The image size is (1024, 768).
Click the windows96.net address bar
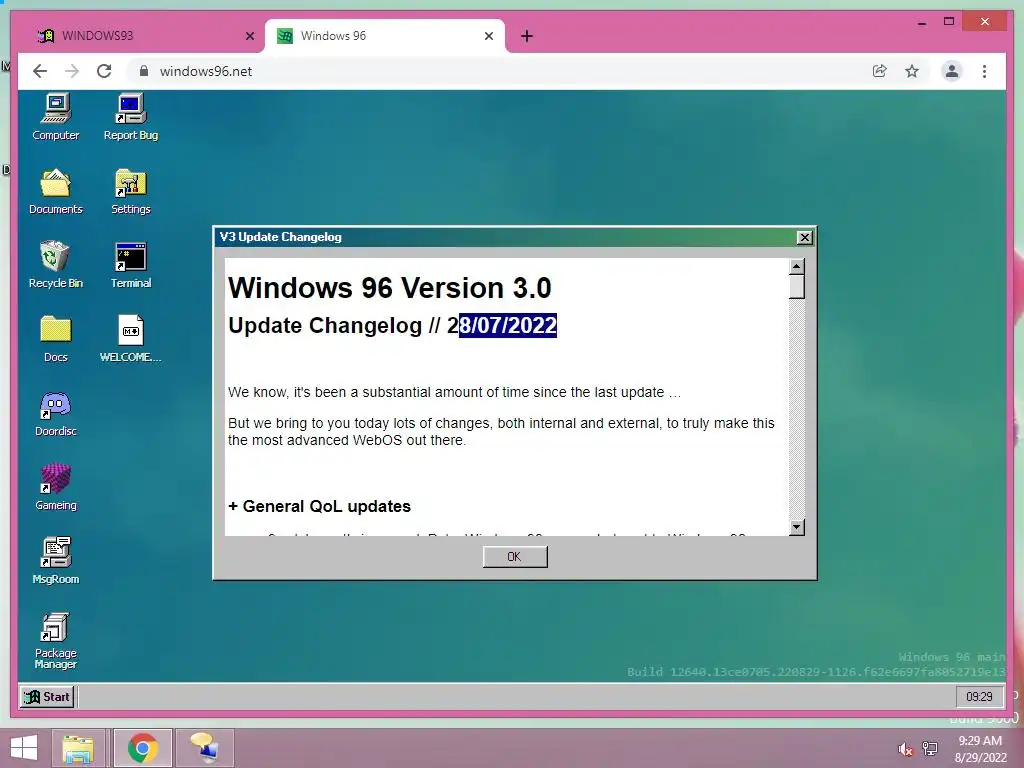coord(496,71)
